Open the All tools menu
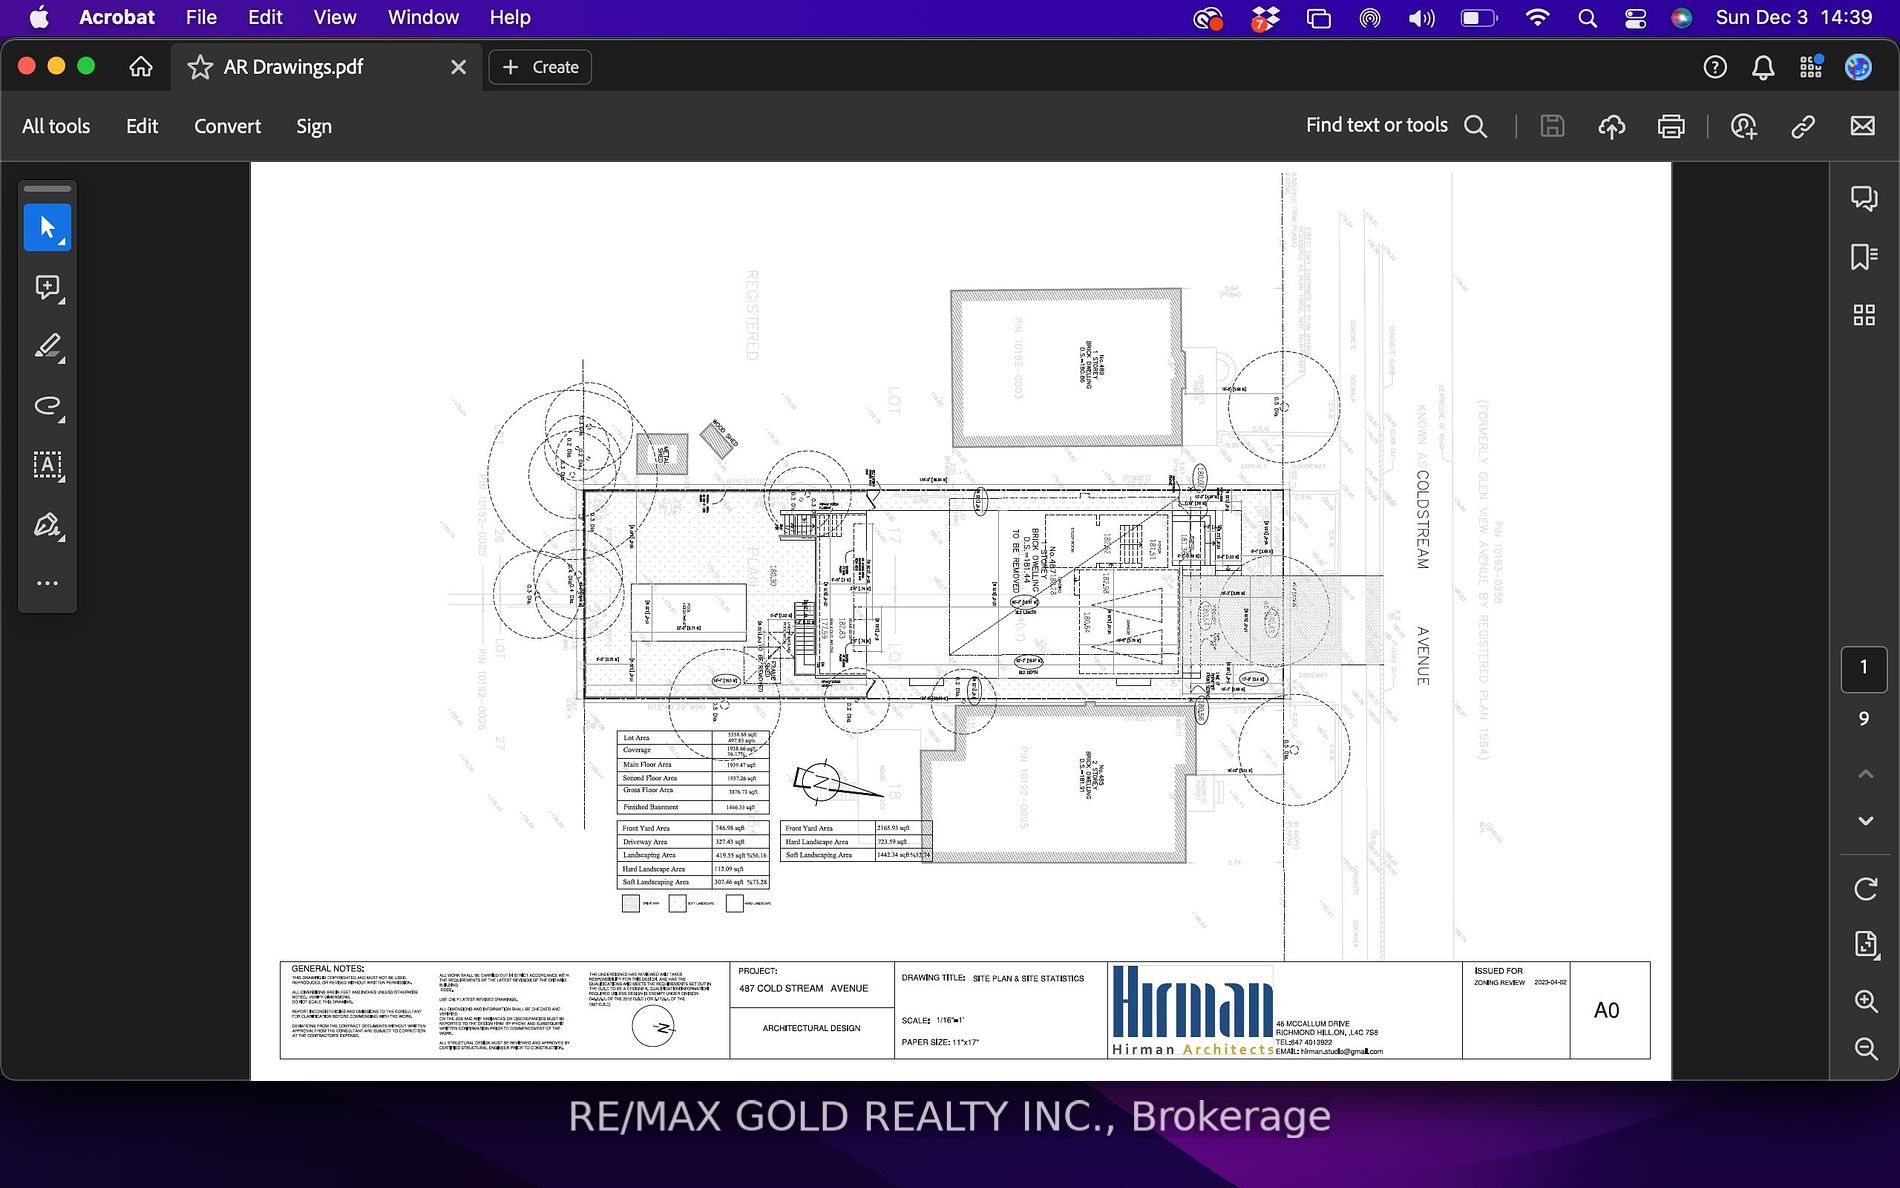 click(56, 126)
